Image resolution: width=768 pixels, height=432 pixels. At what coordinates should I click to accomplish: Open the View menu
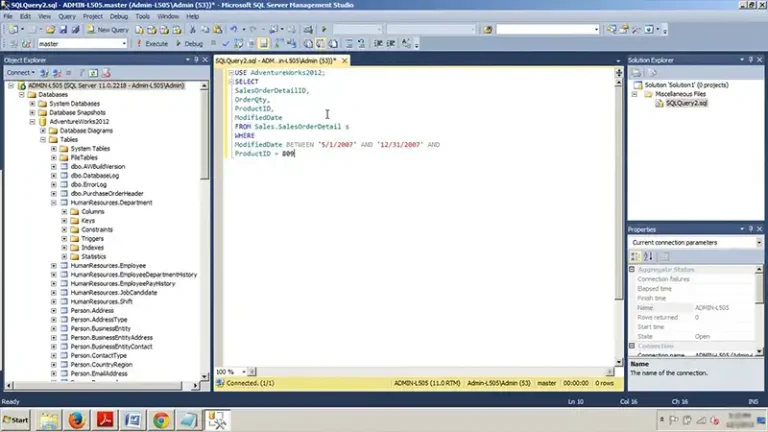(44, 16)
